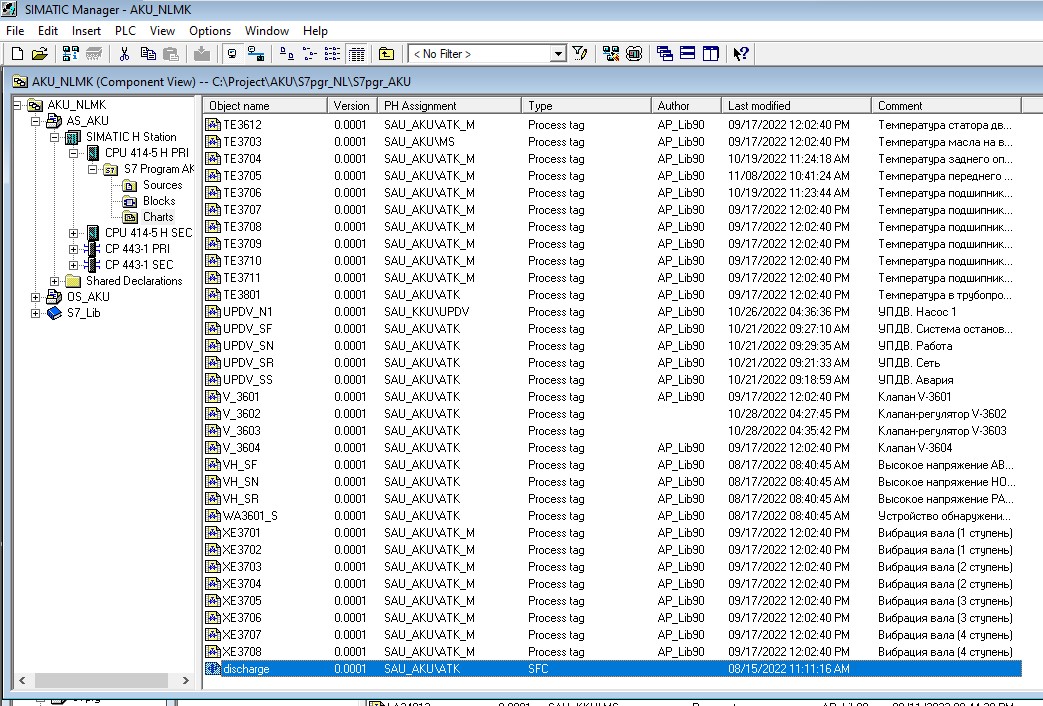Click the process tag icon for TE3612
This screenshot has height=706, width=1043.
pyautogui.click(x=213, y=124)
